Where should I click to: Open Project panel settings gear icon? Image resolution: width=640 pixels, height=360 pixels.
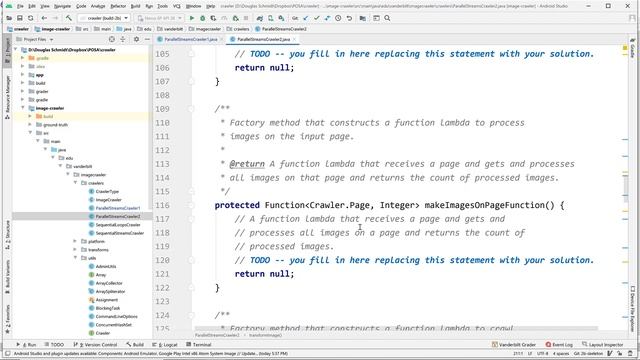(x=136, y=39)
